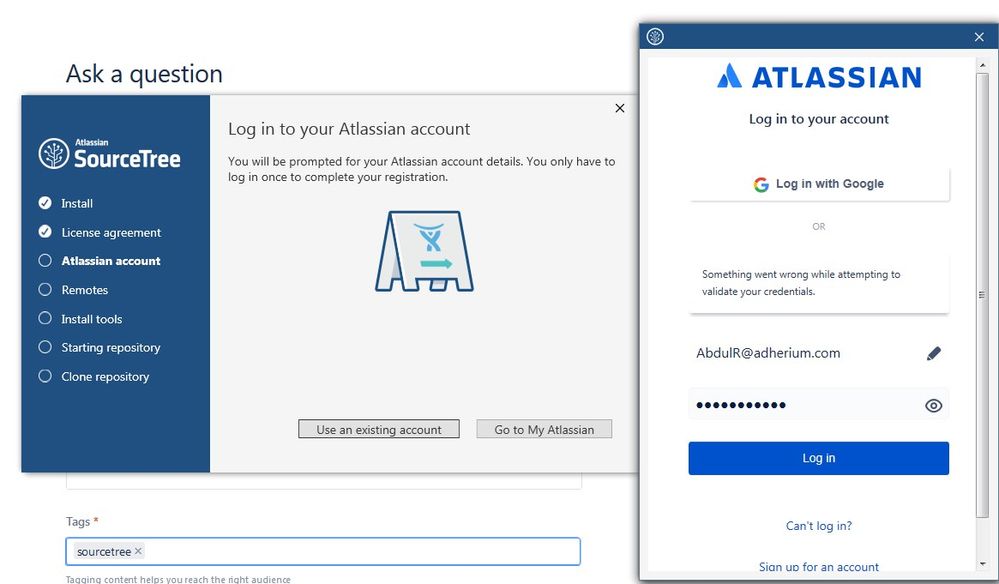Click the scrollbar up arrow in login window
This screenshot has height=584, width=999.
pyautogui.click(x=982, y=64)
